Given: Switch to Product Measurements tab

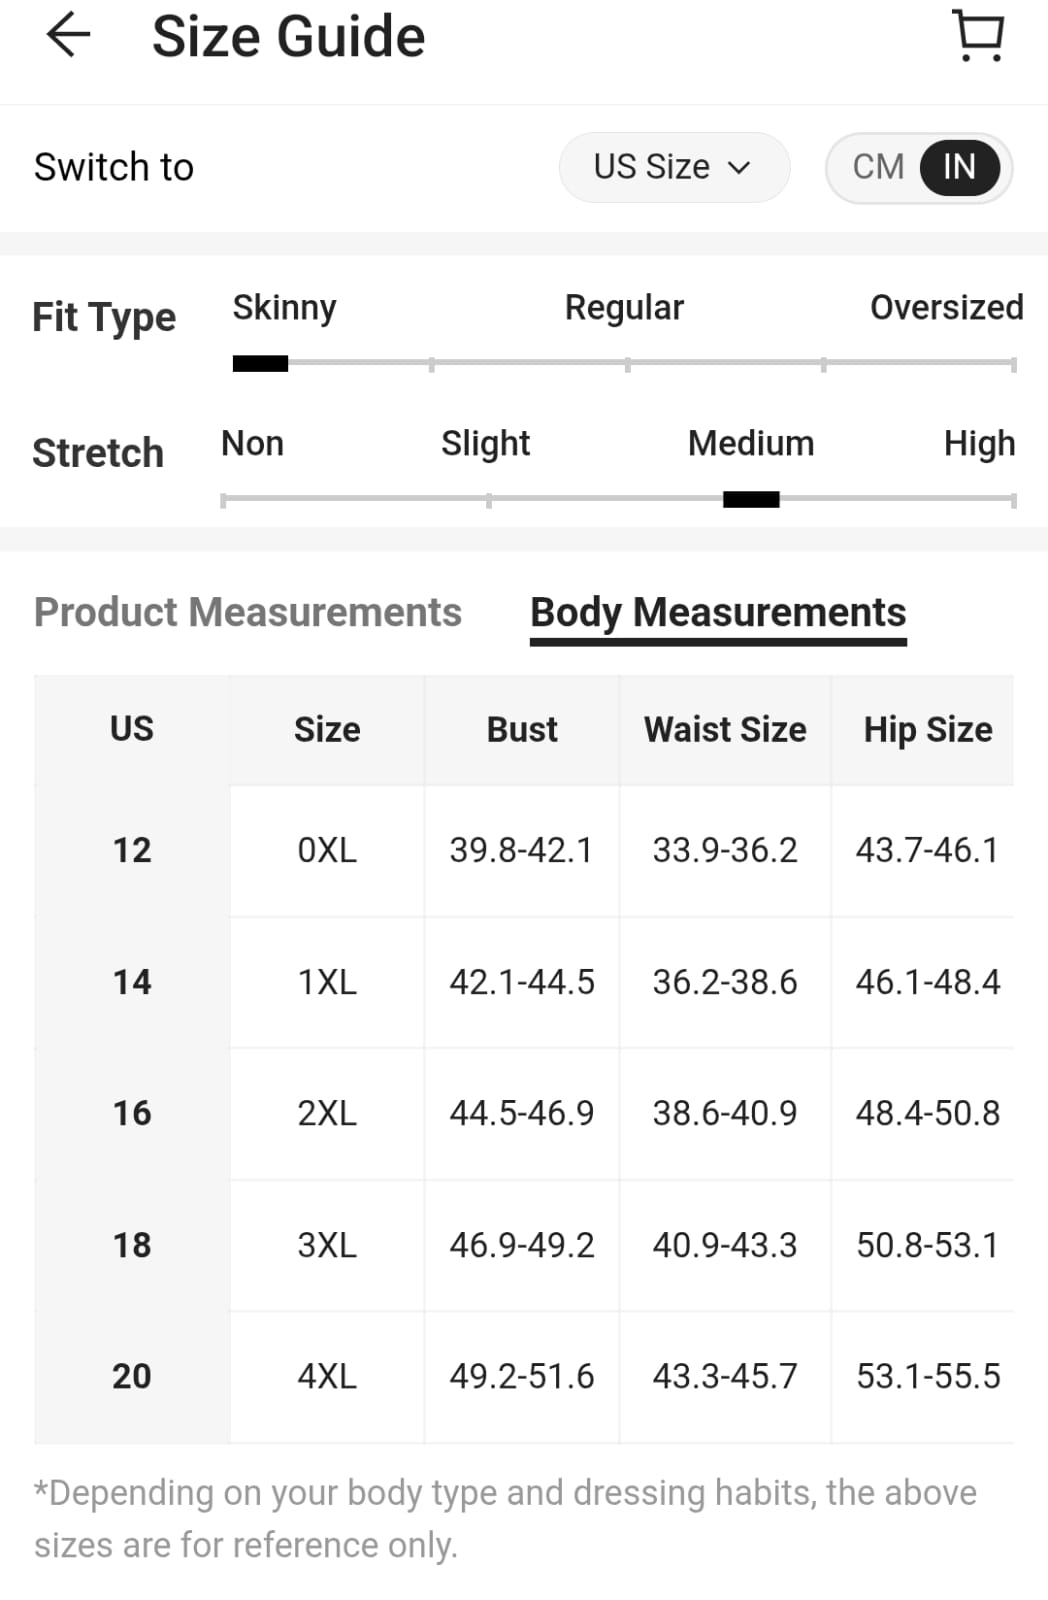Looking at the screenshot, I should [248, 612].
